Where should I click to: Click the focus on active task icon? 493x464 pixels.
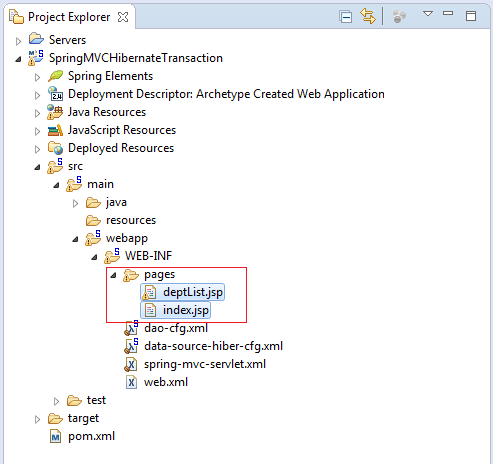pyautogui.click(x=399, y=16)
